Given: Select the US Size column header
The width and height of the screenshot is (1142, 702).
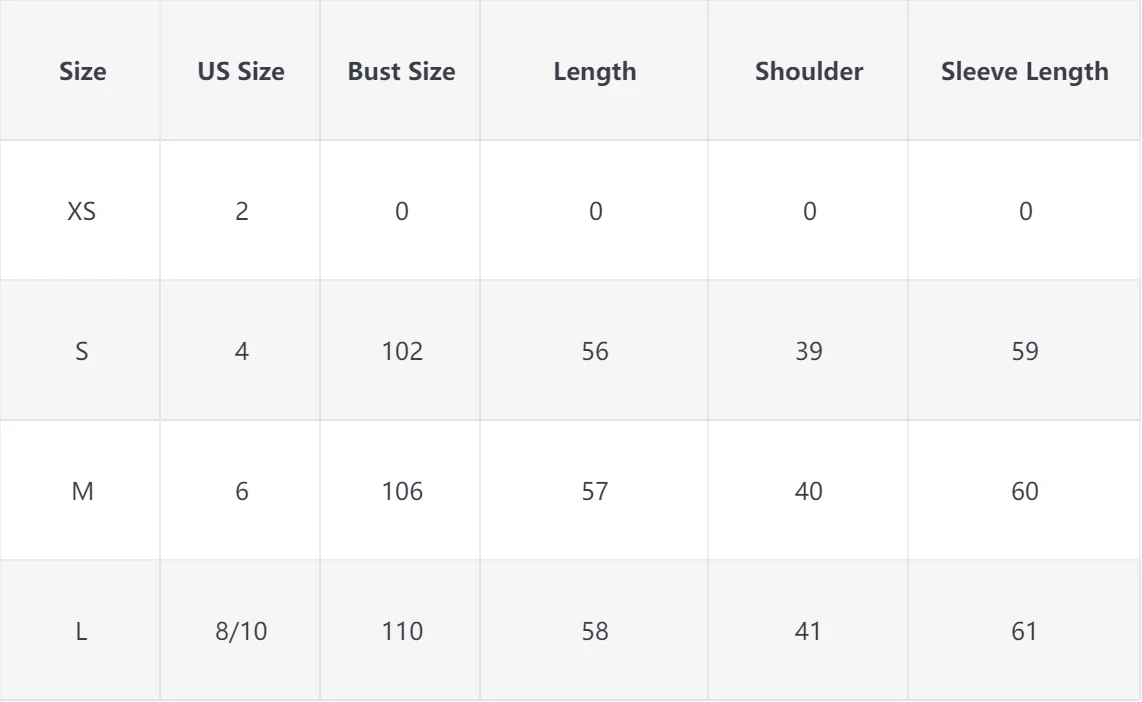Looking at the screenshot, I should coord(240,71).
